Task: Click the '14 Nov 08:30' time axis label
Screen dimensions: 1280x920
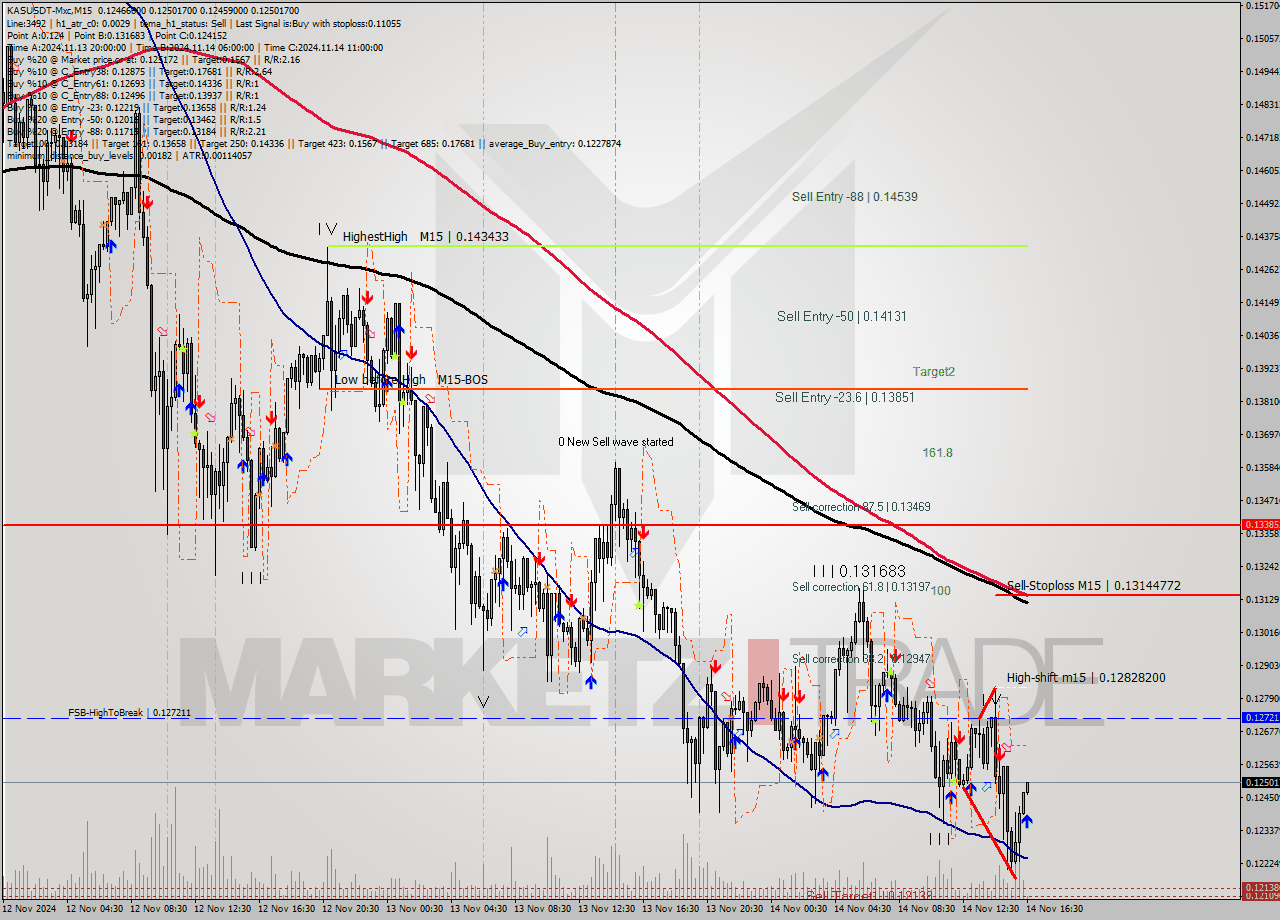Action: [x=929, y=909]
